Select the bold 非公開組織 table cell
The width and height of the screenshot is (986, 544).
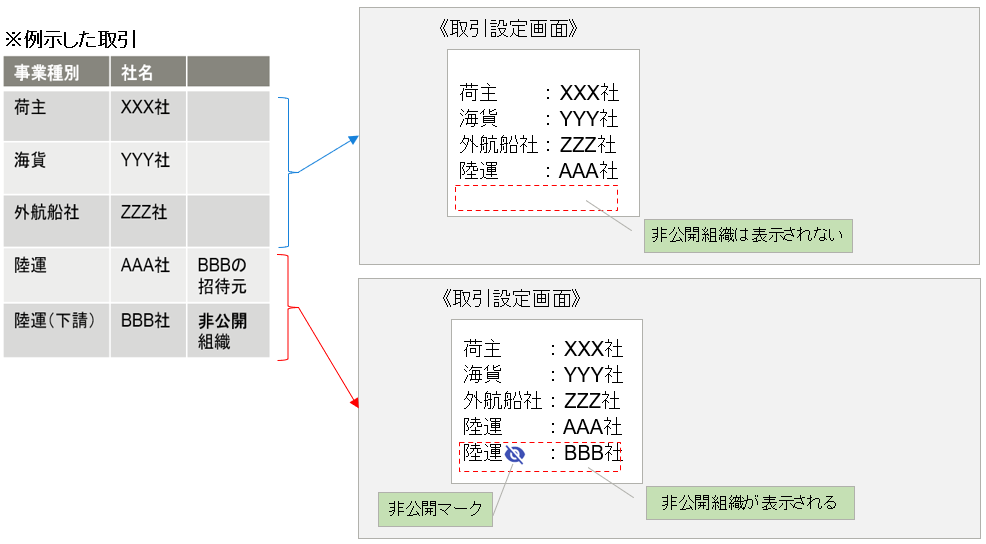coord(222,331)
